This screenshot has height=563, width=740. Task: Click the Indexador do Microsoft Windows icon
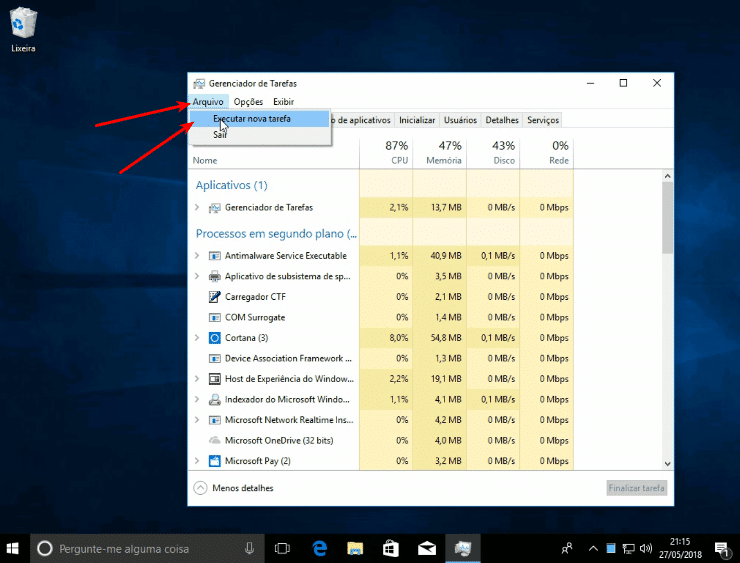pos(214,399)
